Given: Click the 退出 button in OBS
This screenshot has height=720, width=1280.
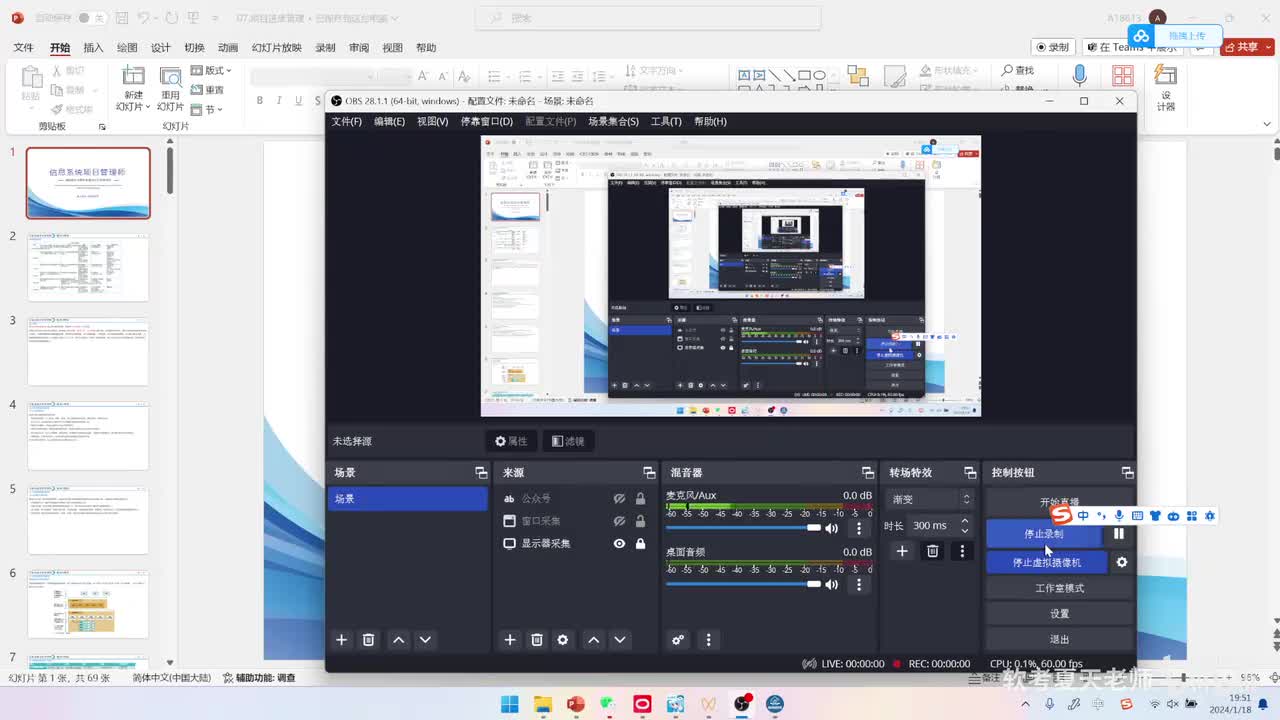Looking at the screenshot, I should pos(1060,640).
